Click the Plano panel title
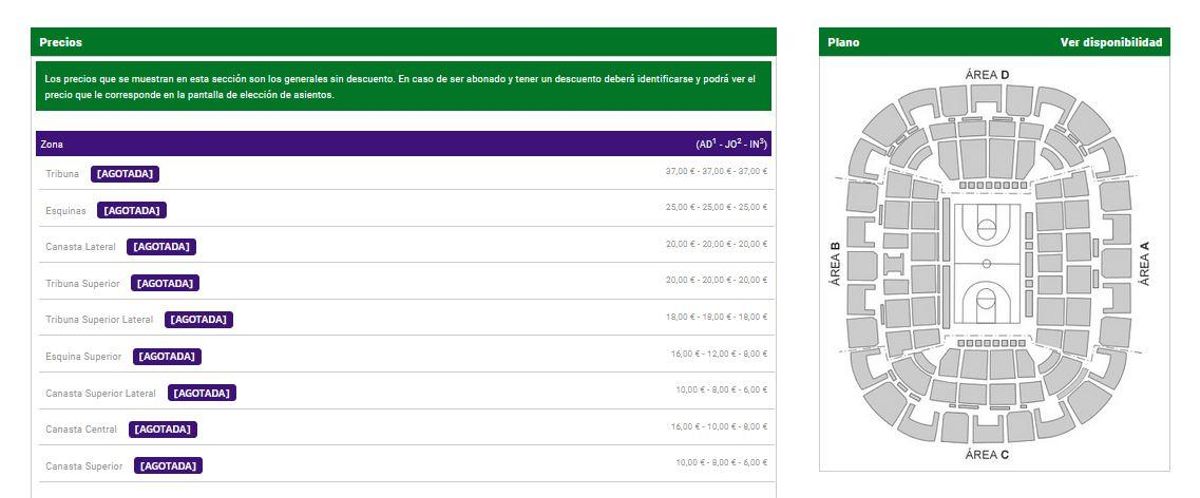This screenshot has width=1200, height=498. pos(843,43)
